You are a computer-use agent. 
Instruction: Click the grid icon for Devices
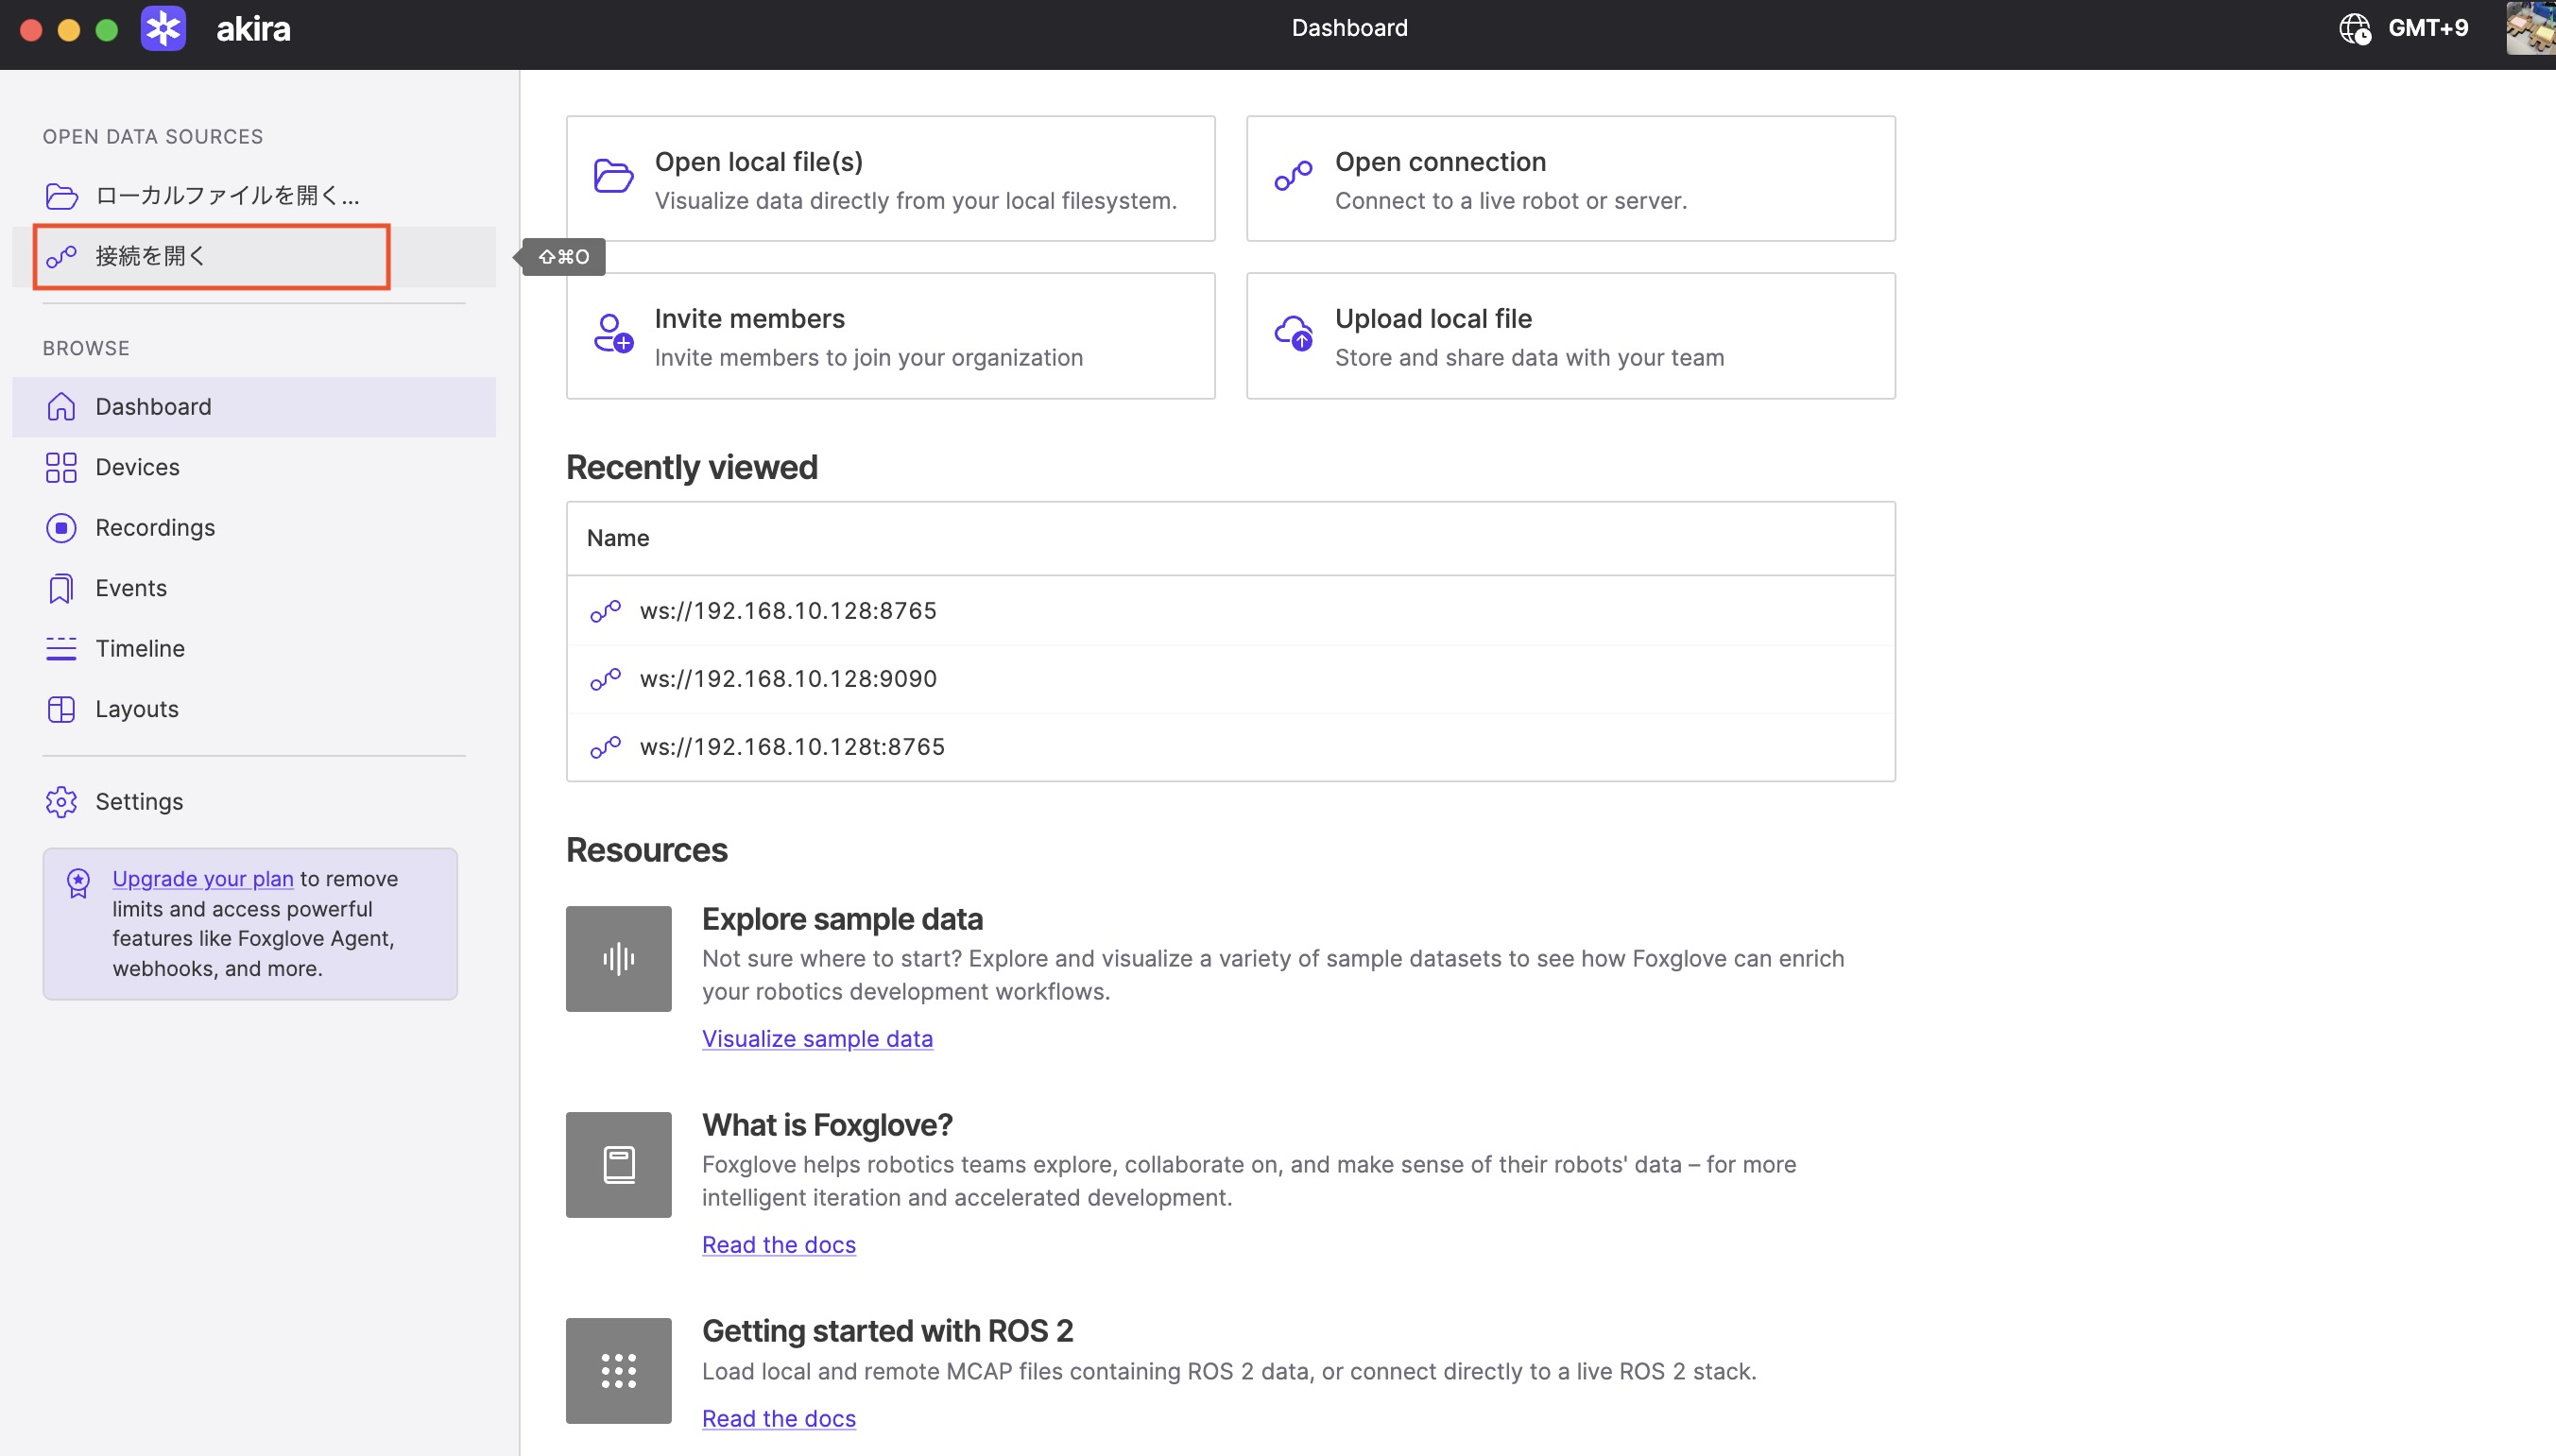coord(62,467)
